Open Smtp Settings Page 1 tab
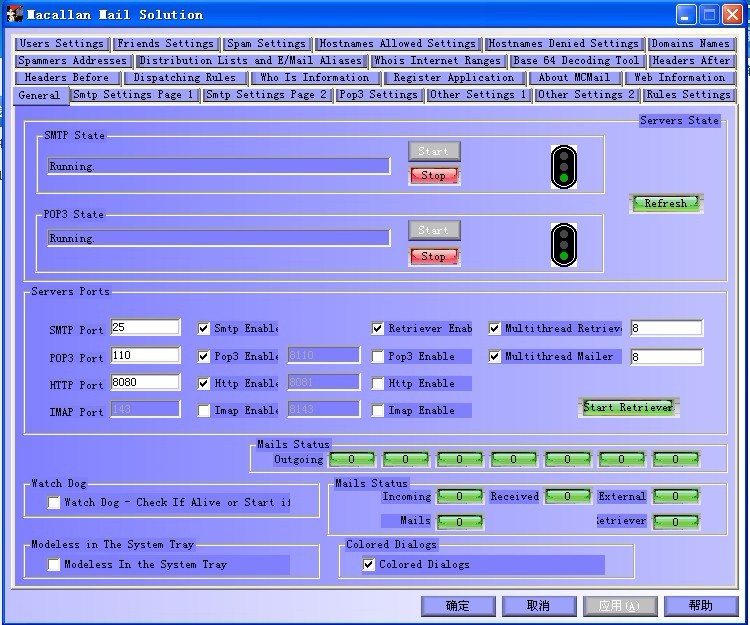Screen dimensions: 750x625 tap(133, 95)
